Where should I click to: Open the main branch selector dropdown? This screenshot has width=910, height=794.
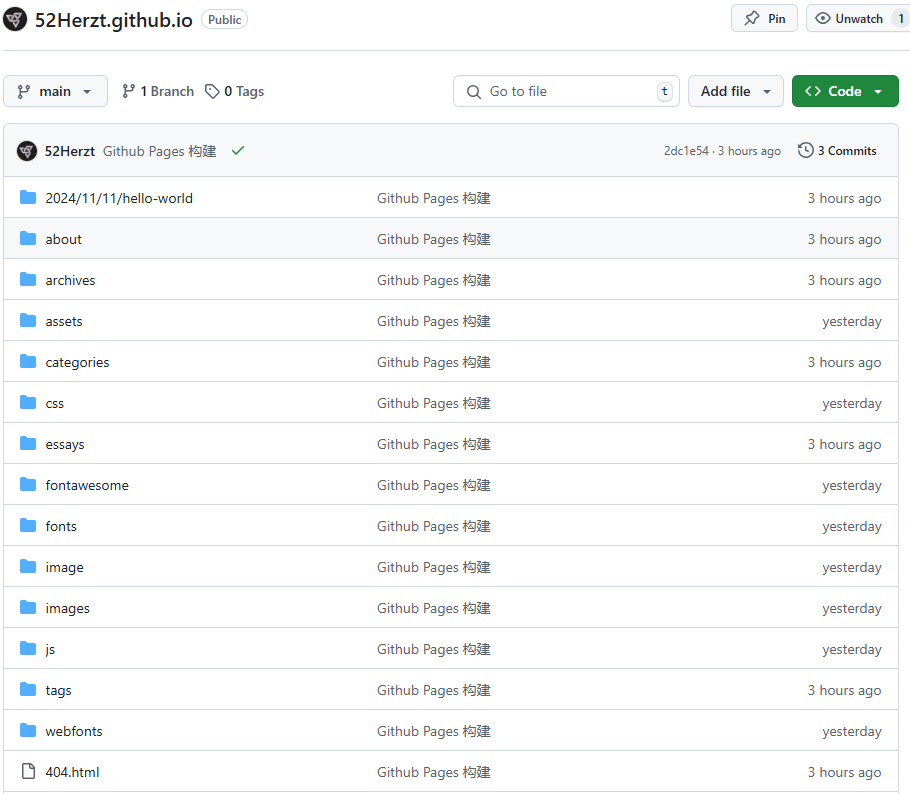(x=55, y=91)
